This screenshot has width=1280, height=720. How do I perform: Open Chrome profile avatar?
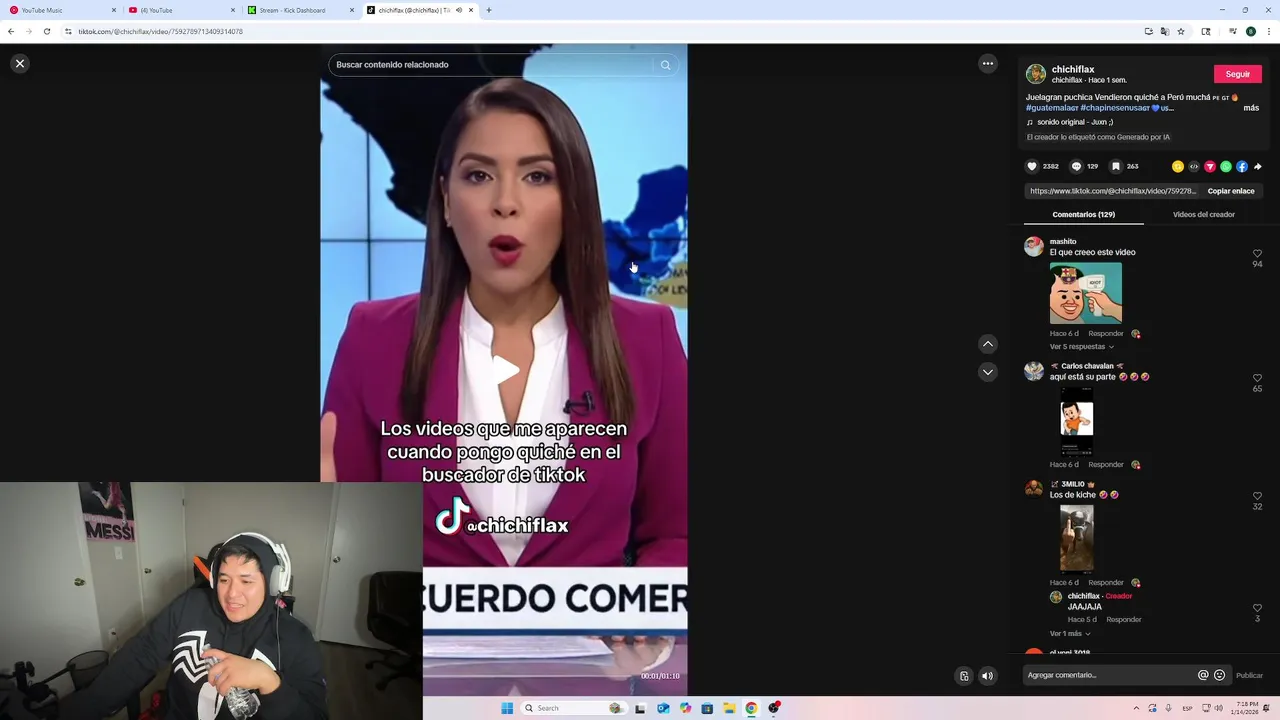tap(1250, 32)
